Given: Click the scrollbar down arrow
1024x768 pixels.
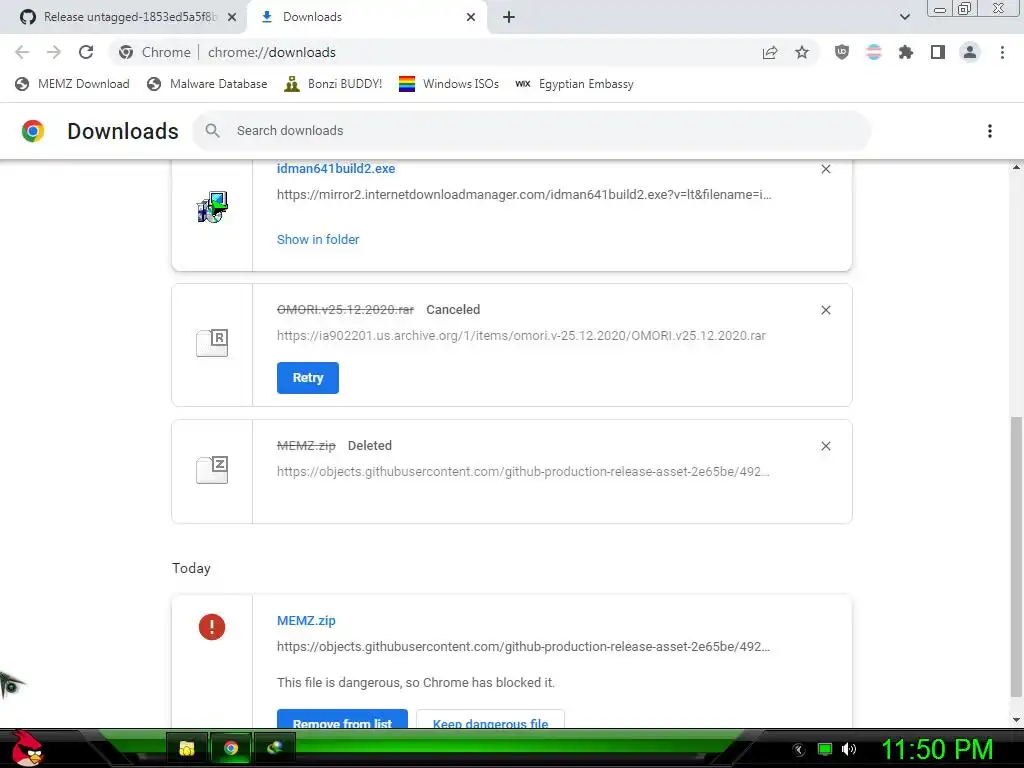Looking at the screenshot, I should [x=1016, y=720].
